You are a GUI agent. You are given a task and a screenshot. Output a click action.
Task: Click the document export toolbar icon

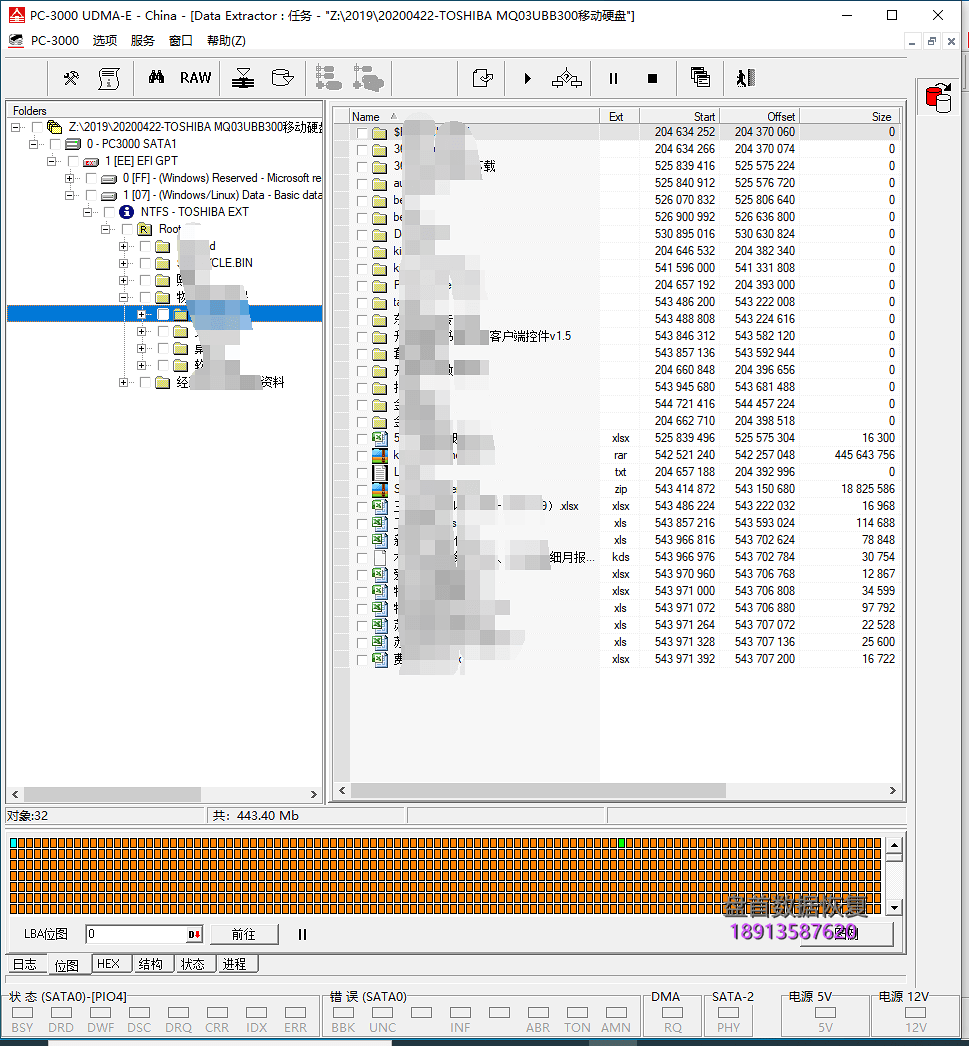tap(482, 79)
